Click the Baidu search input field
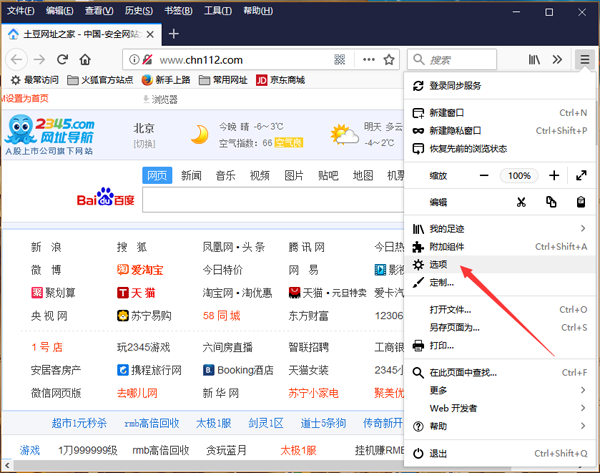Screen dimensions: 600x473 [273, 200]
